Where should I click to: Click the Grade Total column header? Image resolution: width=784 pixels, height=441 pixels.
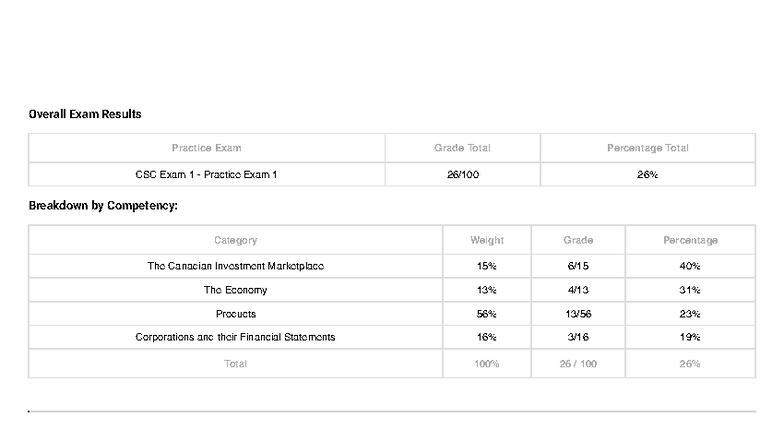pos(462,148)
